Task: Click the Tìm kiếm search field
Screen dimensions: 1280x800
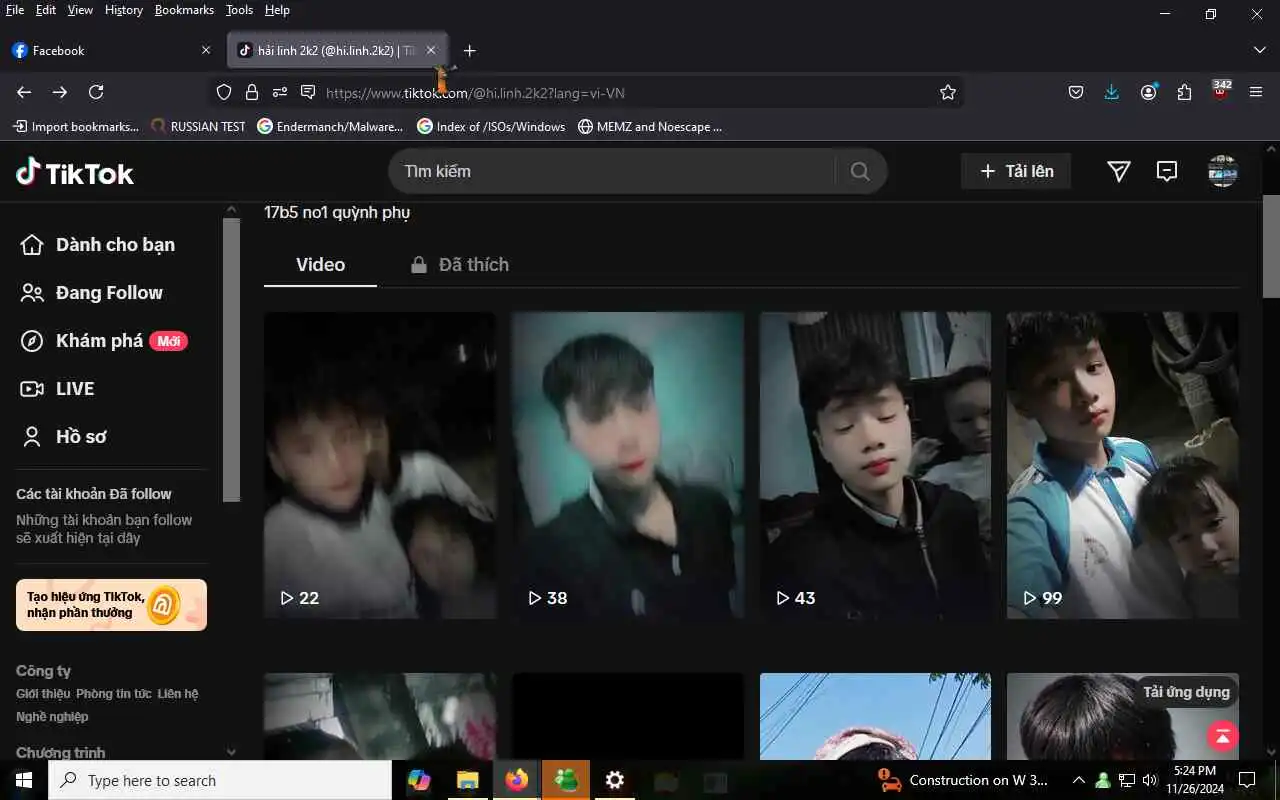Action: (612, 171)
